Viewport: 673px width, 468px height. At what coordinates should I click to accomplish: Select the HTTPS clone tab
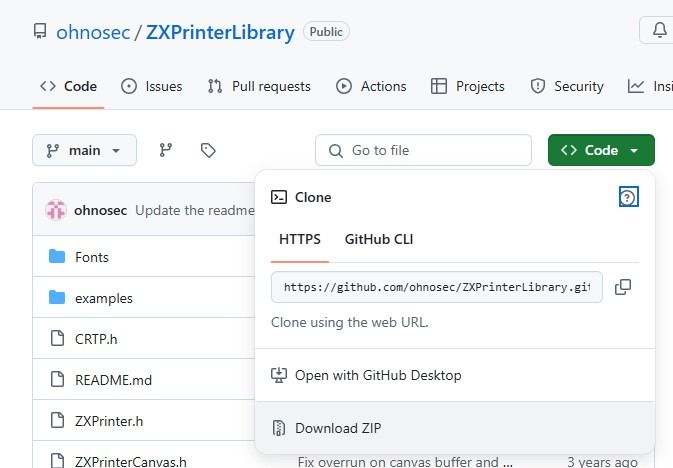click(x=300, y=239)
